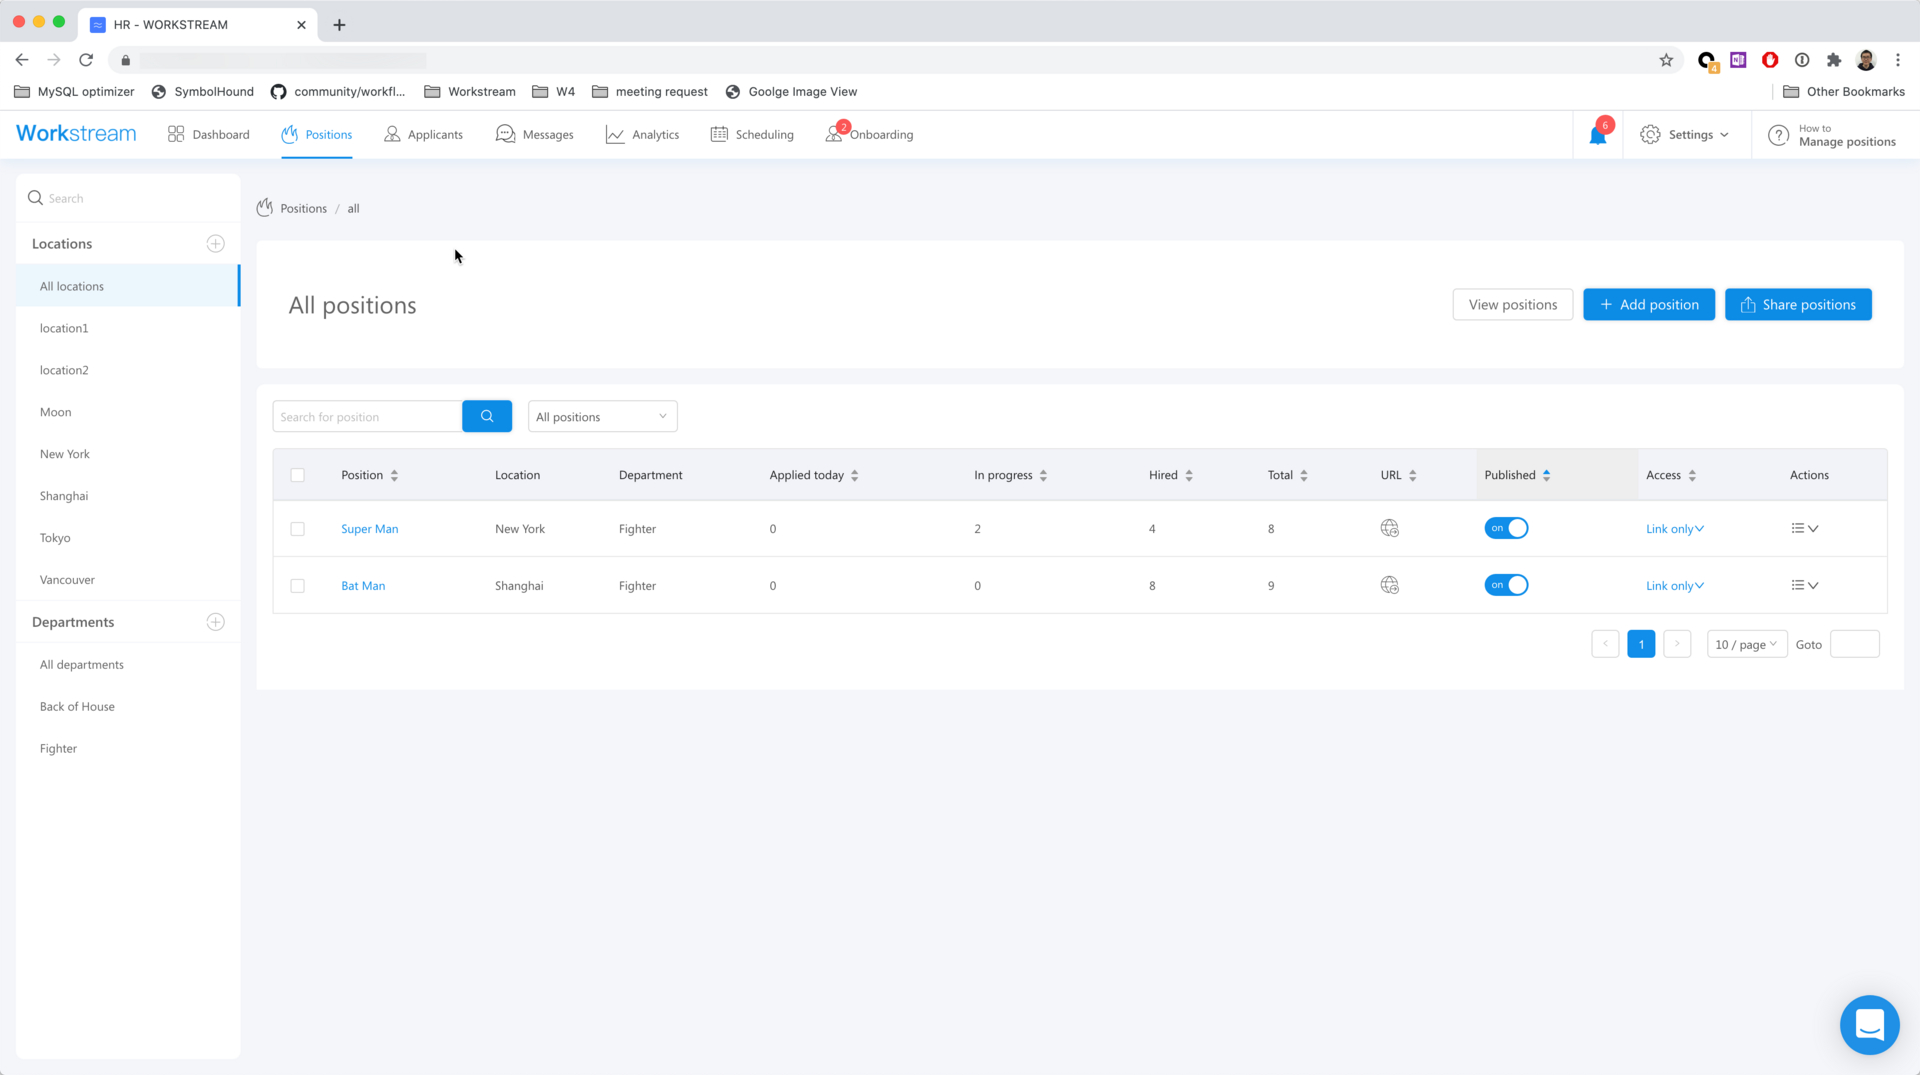Click the Add position button
1920x1075 pixels.
[1648, 305]
